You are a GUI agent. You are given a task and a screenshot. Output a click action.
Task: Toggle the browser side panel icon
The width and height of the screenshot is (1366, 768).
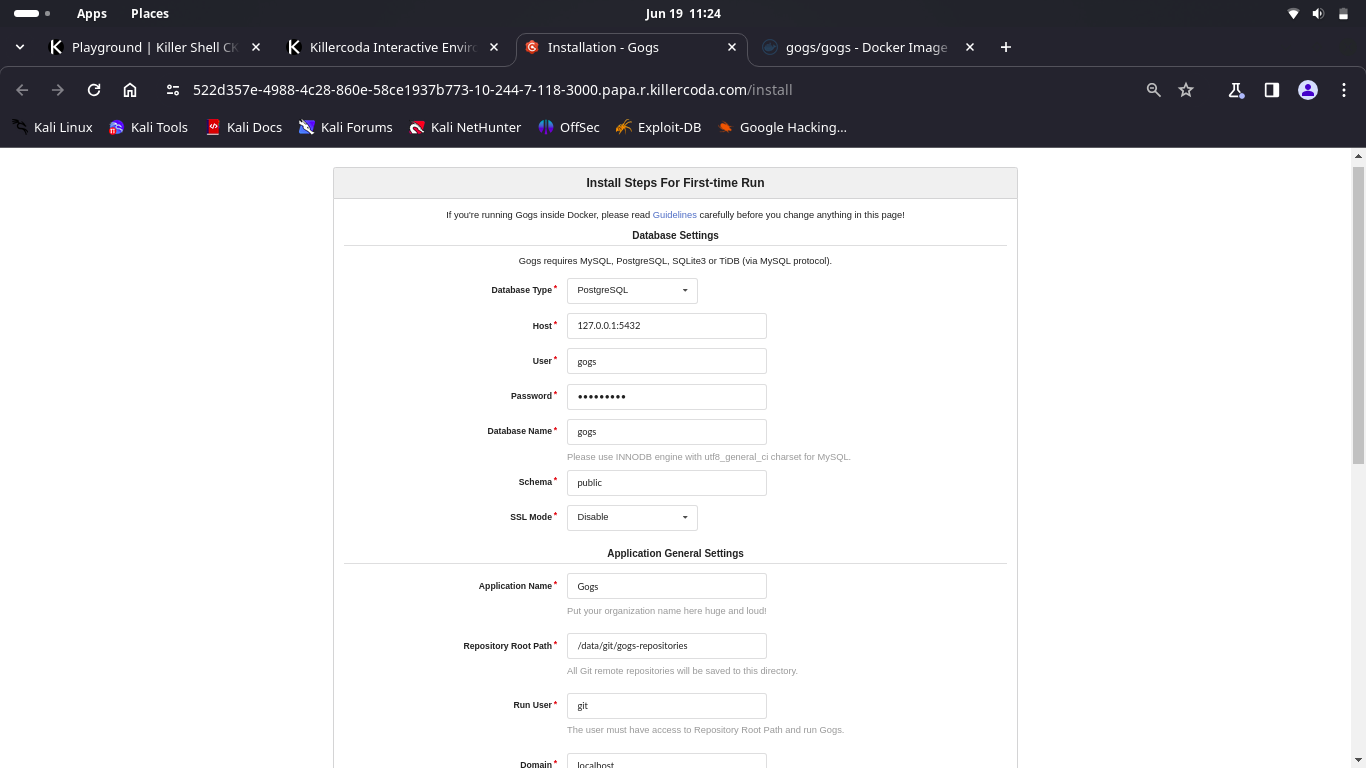(1272, 90)
